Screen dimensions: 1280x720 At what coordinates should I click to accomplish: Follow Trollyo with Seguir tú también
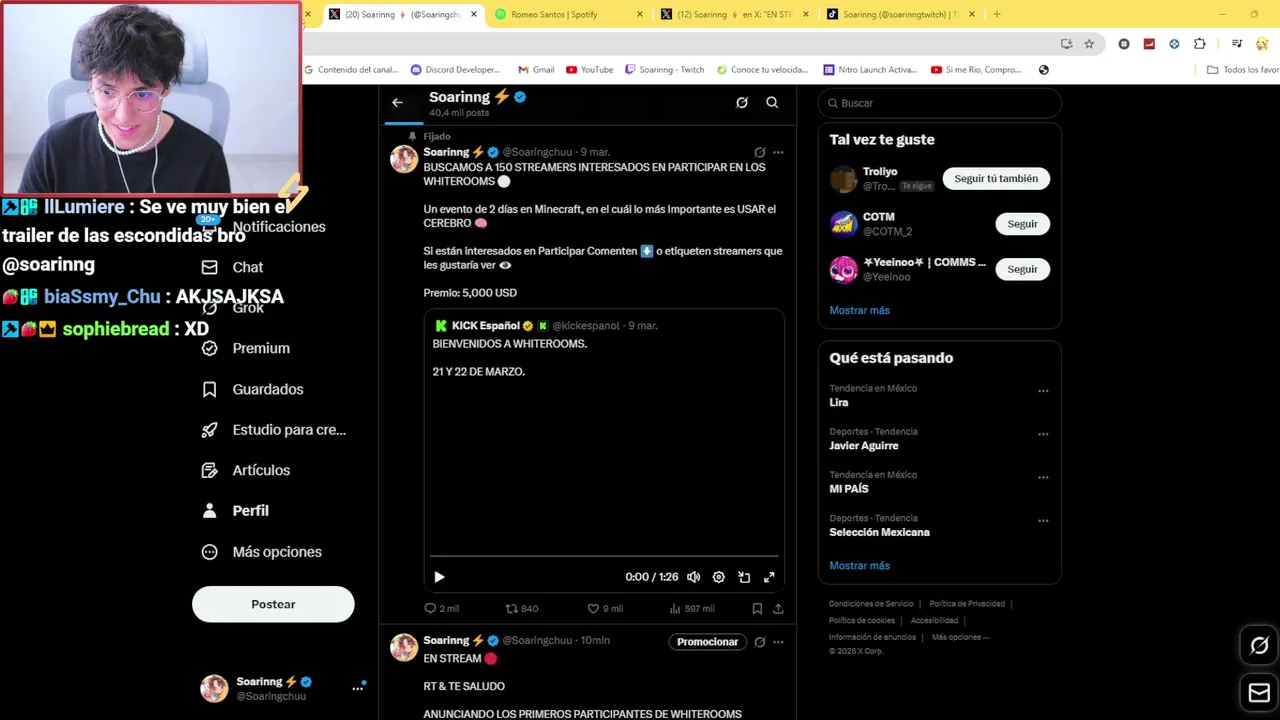pyautogui.click(x=996, y=178)
